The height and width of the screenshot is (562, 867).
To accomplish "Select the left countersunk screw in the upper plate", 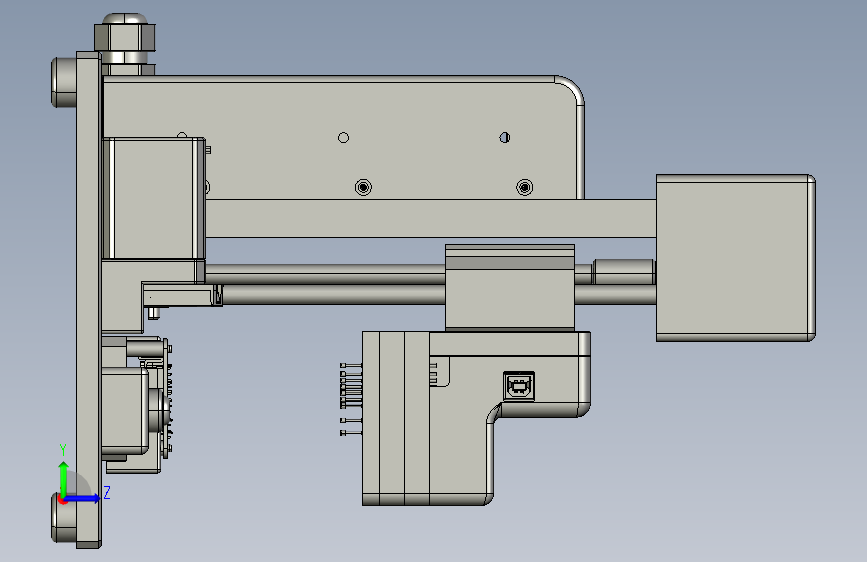I will point(363,188).
